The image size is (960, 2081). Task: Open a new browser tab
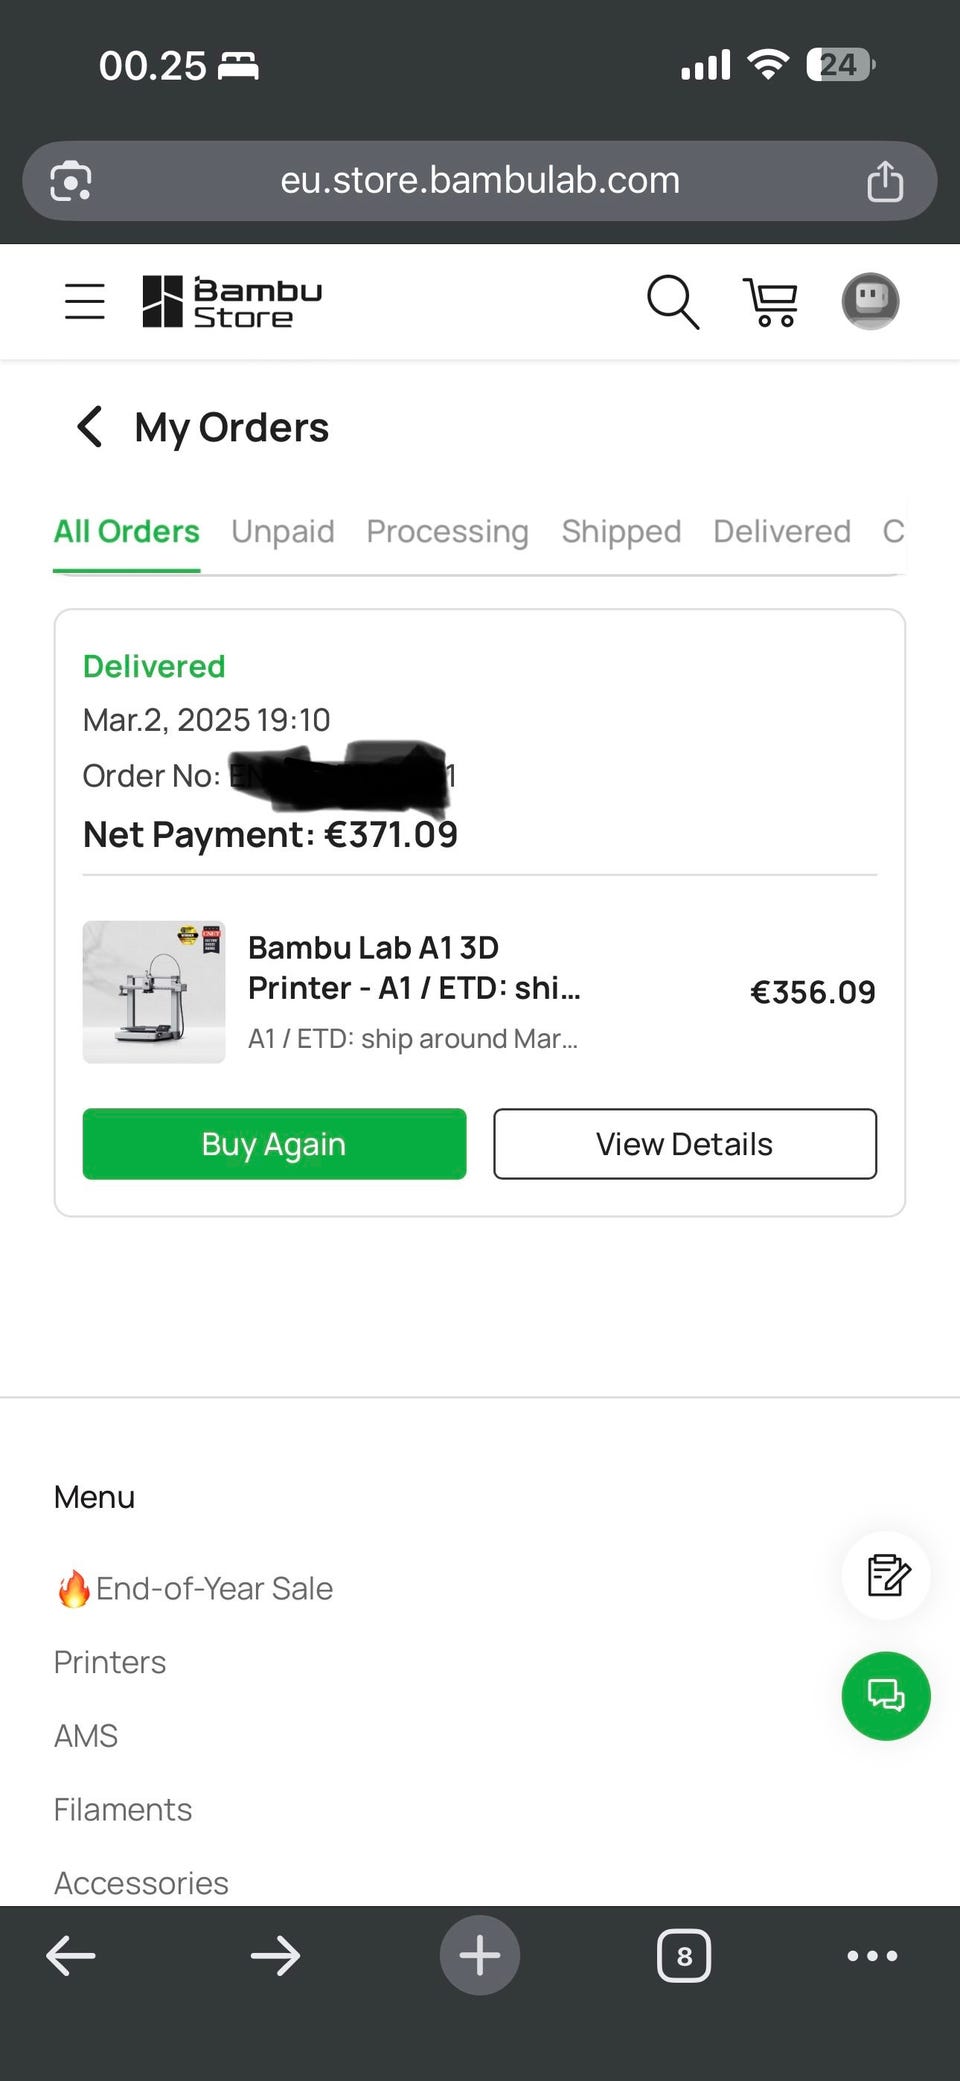pos(479,1955)
